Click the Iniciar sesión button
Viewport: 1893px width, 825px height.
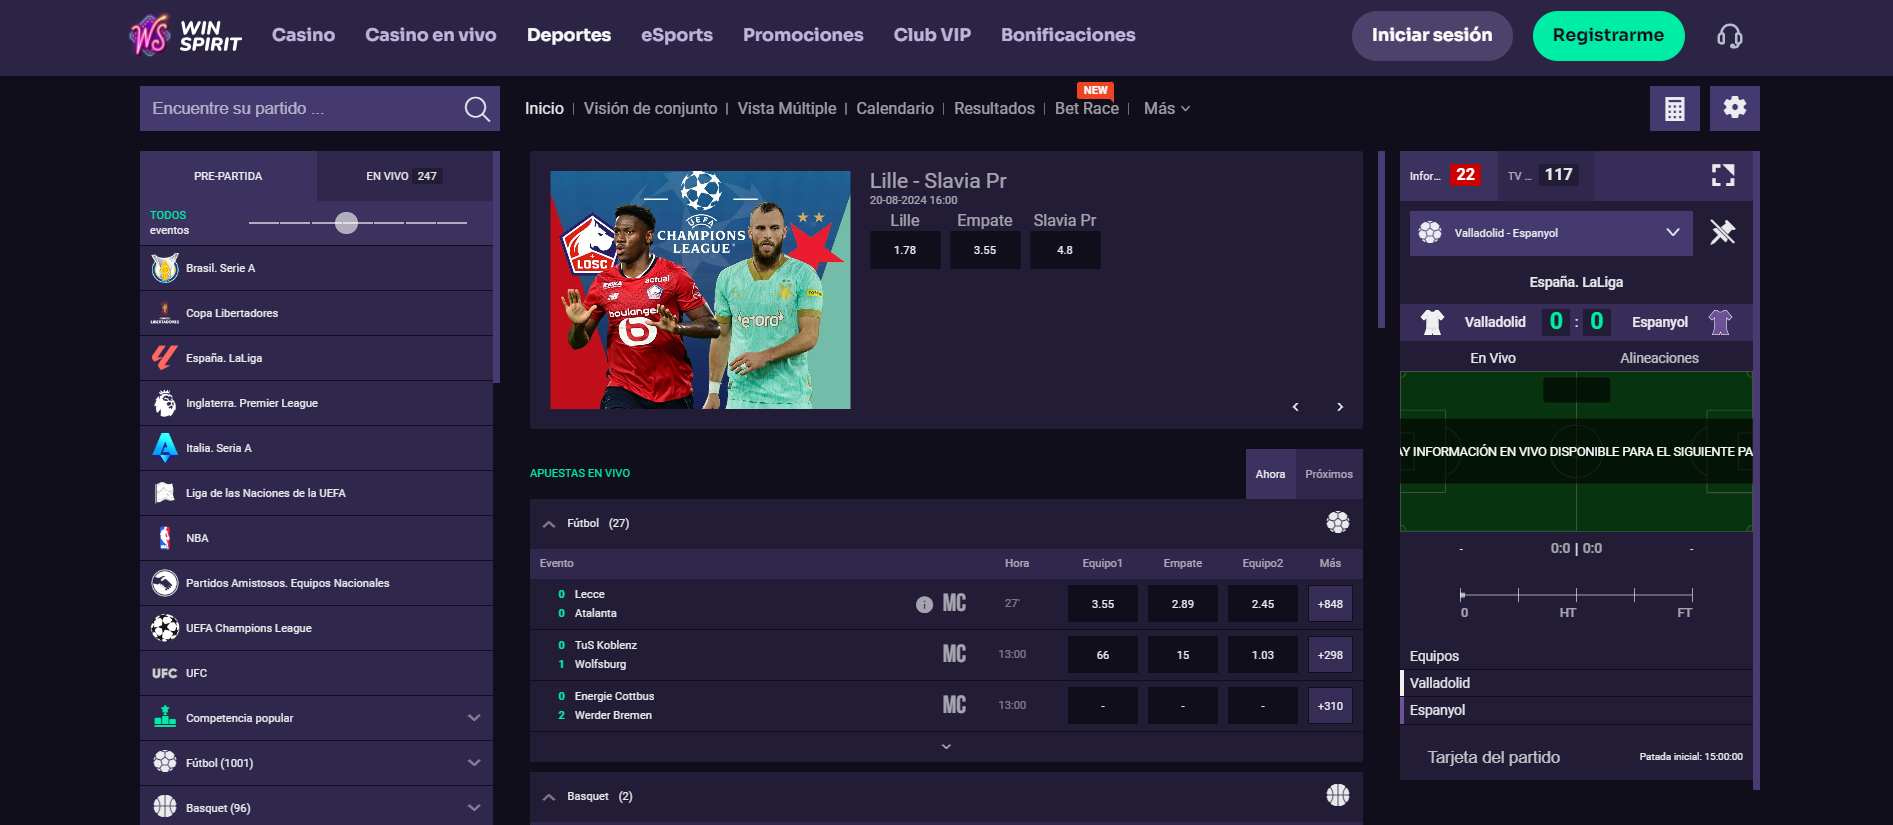tap(1432, 36)
